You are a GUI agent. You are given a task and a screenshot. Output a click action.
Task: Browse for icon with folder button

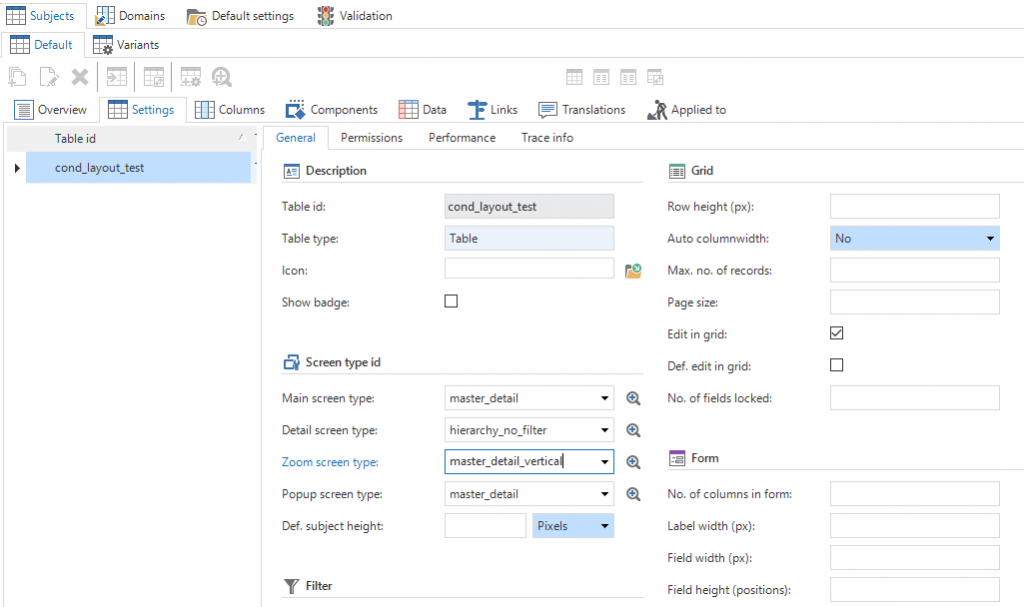[x=633, y=271]
